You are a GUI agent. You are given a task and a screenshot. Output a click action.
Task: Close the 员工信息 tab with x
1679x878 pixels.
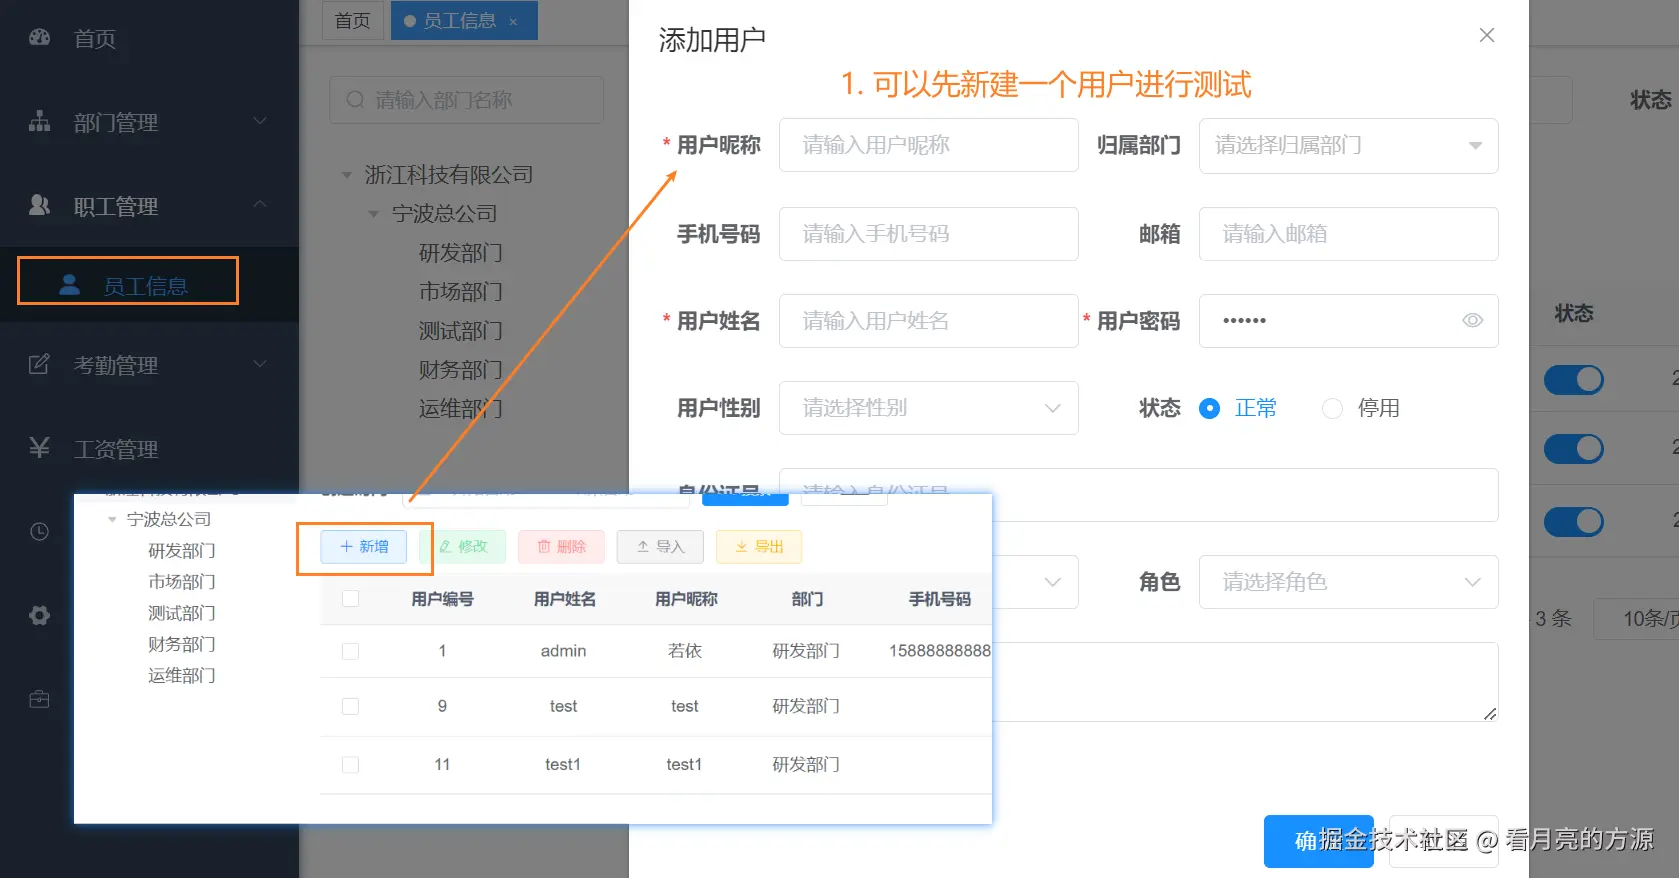click(514, 21)
